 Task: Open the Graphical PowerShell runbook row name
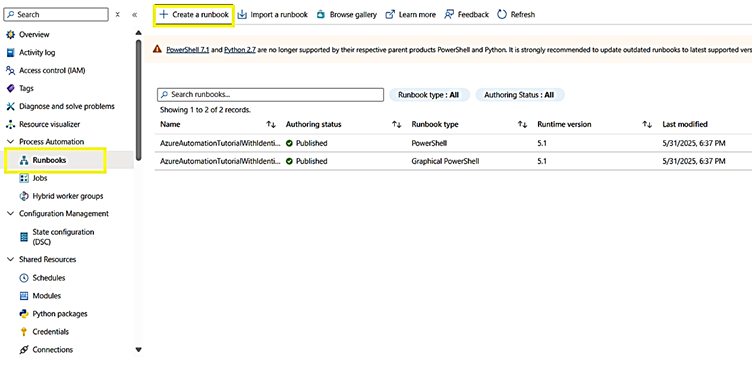pos(220,161)
